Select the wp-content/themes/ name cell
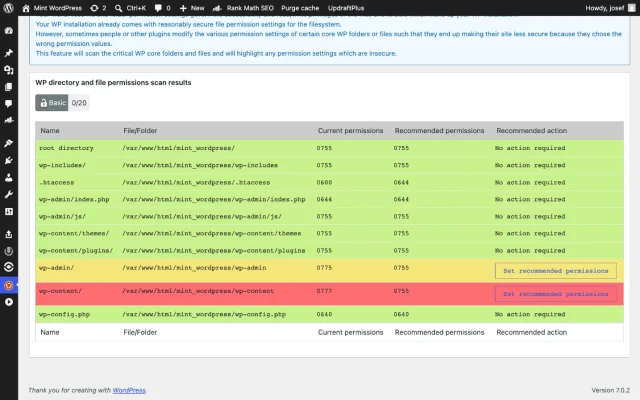This screenshot has height=400, width=640. [74, 233]
